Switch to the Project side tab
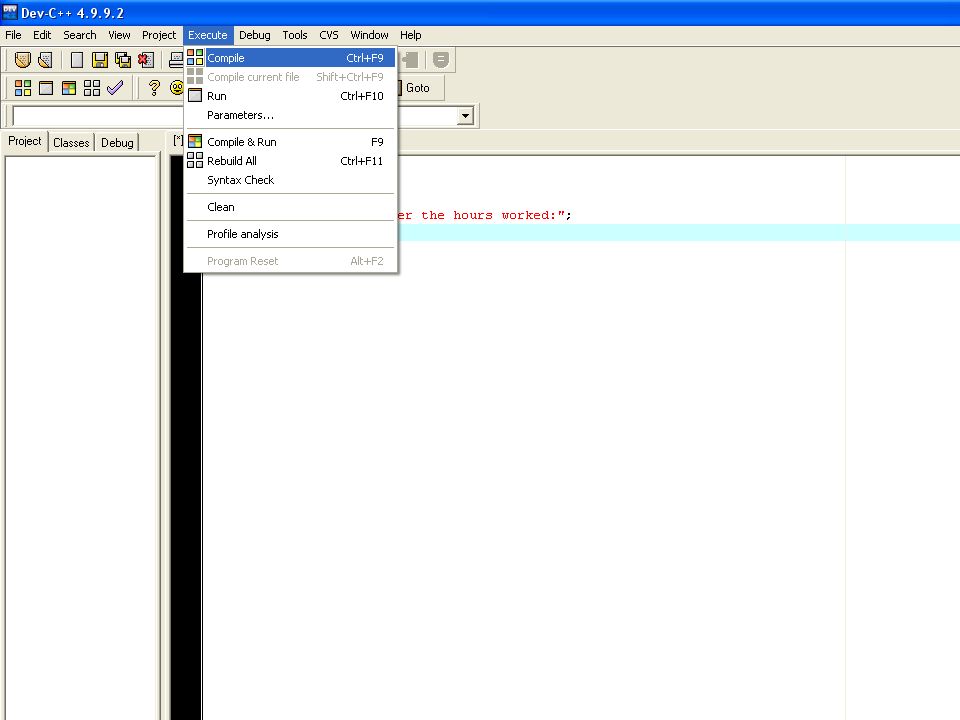 24,141
